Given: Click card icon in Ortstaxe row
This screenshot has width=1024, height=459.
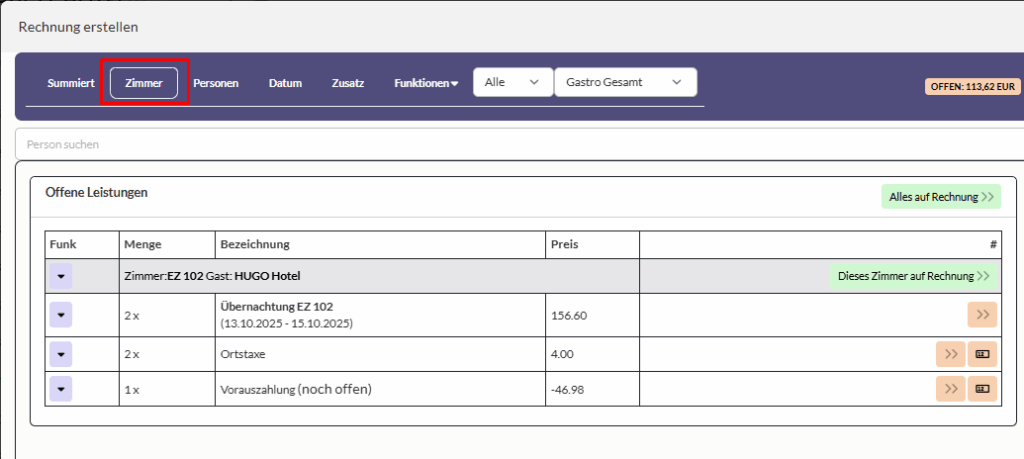Looking at the screenshot, I should point(982,354).
